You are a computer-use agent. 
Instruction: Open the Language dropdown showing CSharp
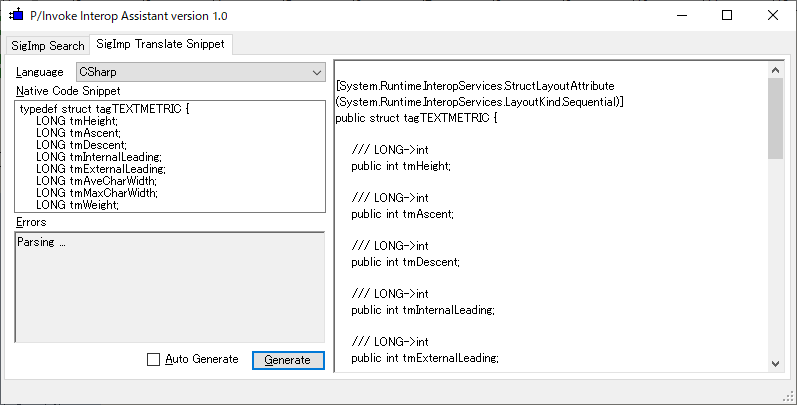(201, 72)
